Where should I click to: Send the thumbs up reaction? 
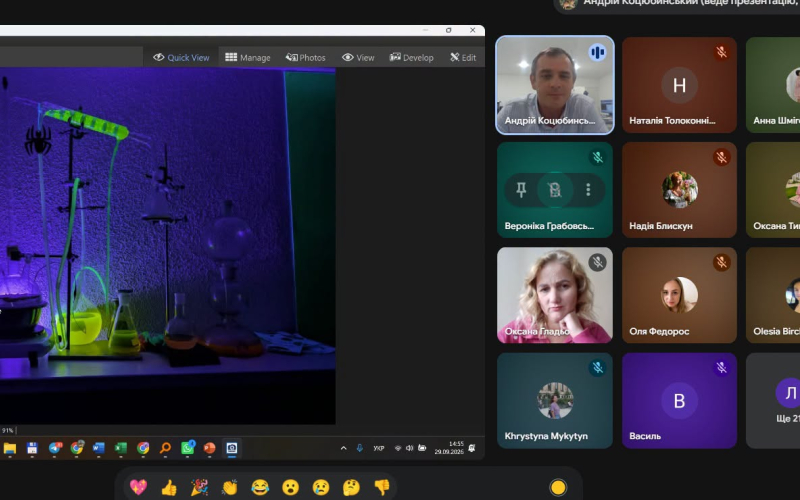tap(169, 487)
